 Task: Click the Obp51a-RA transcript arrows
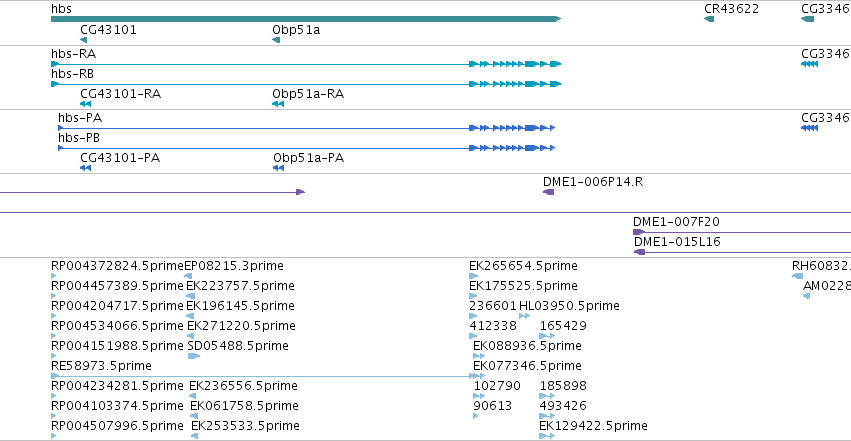278,104
